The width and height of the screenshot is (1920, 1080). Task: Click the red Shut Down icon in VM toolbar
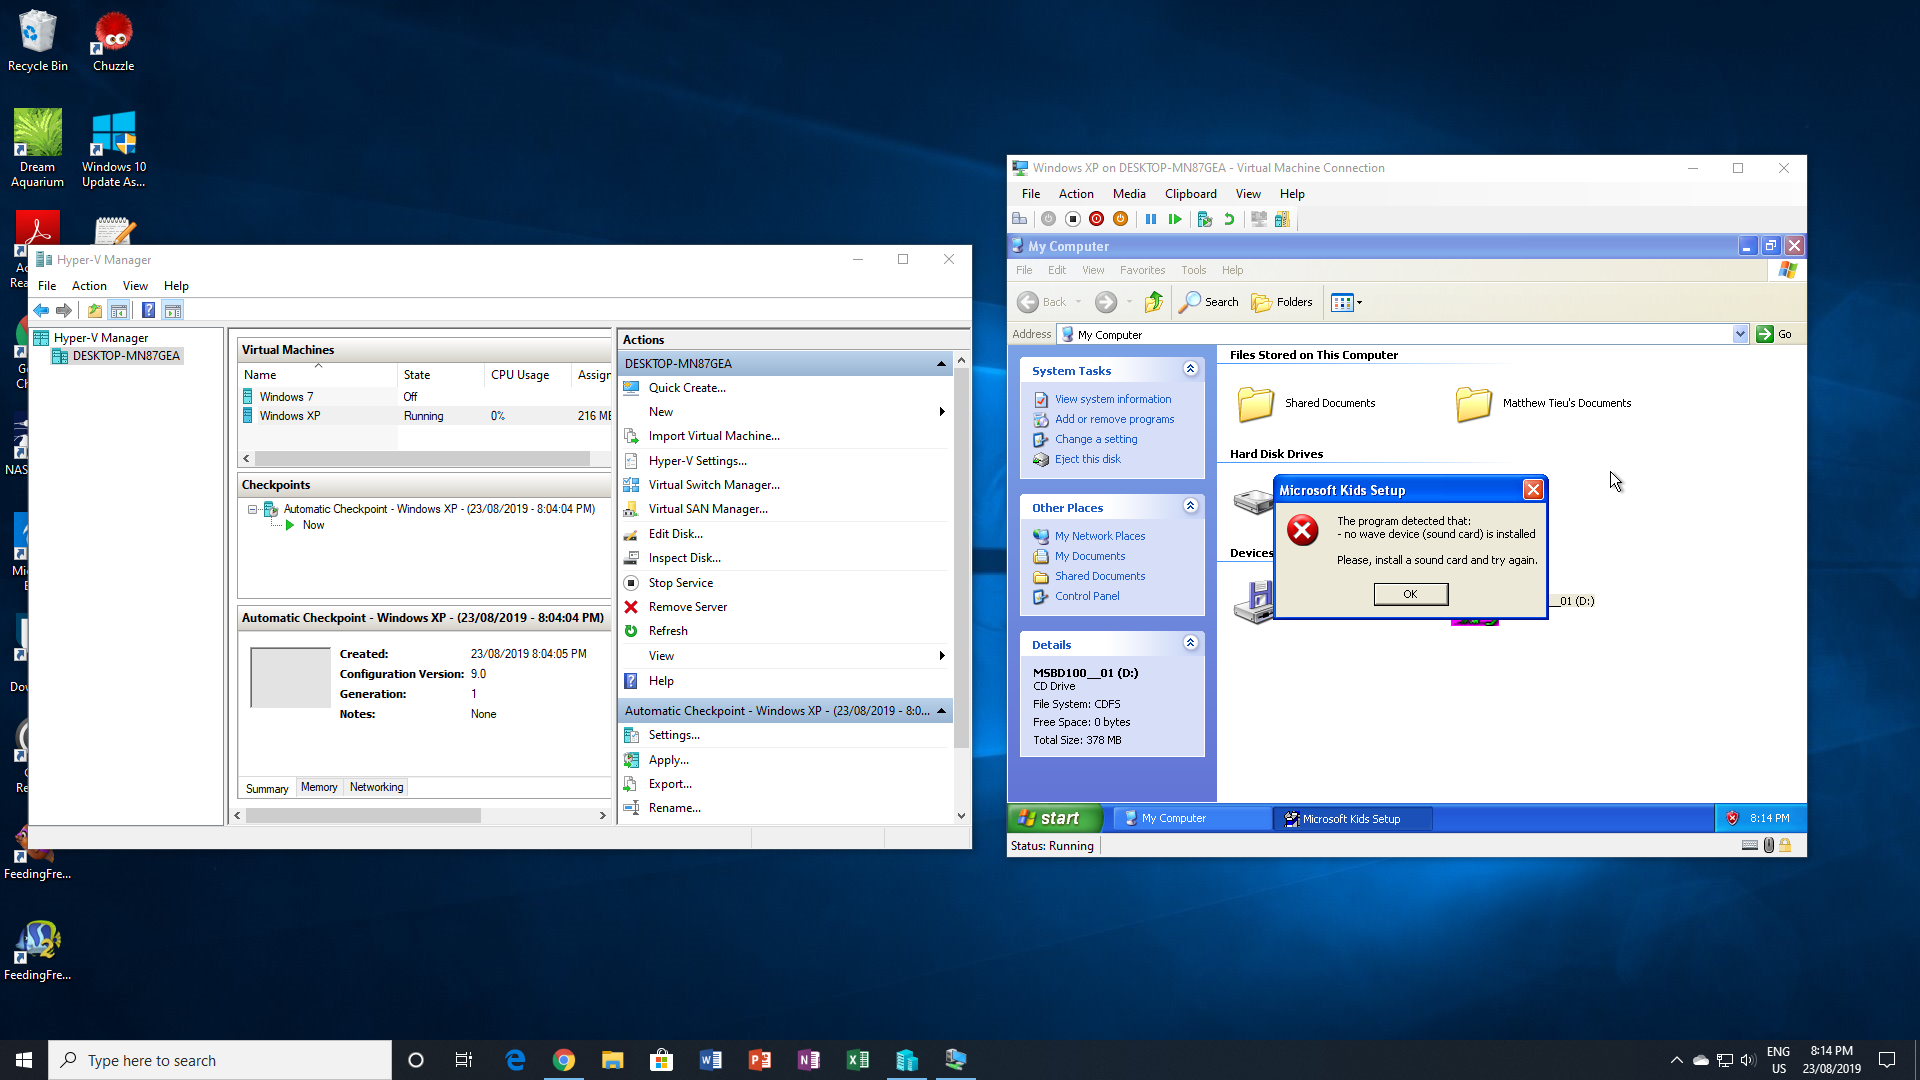tap(1097, 219)
